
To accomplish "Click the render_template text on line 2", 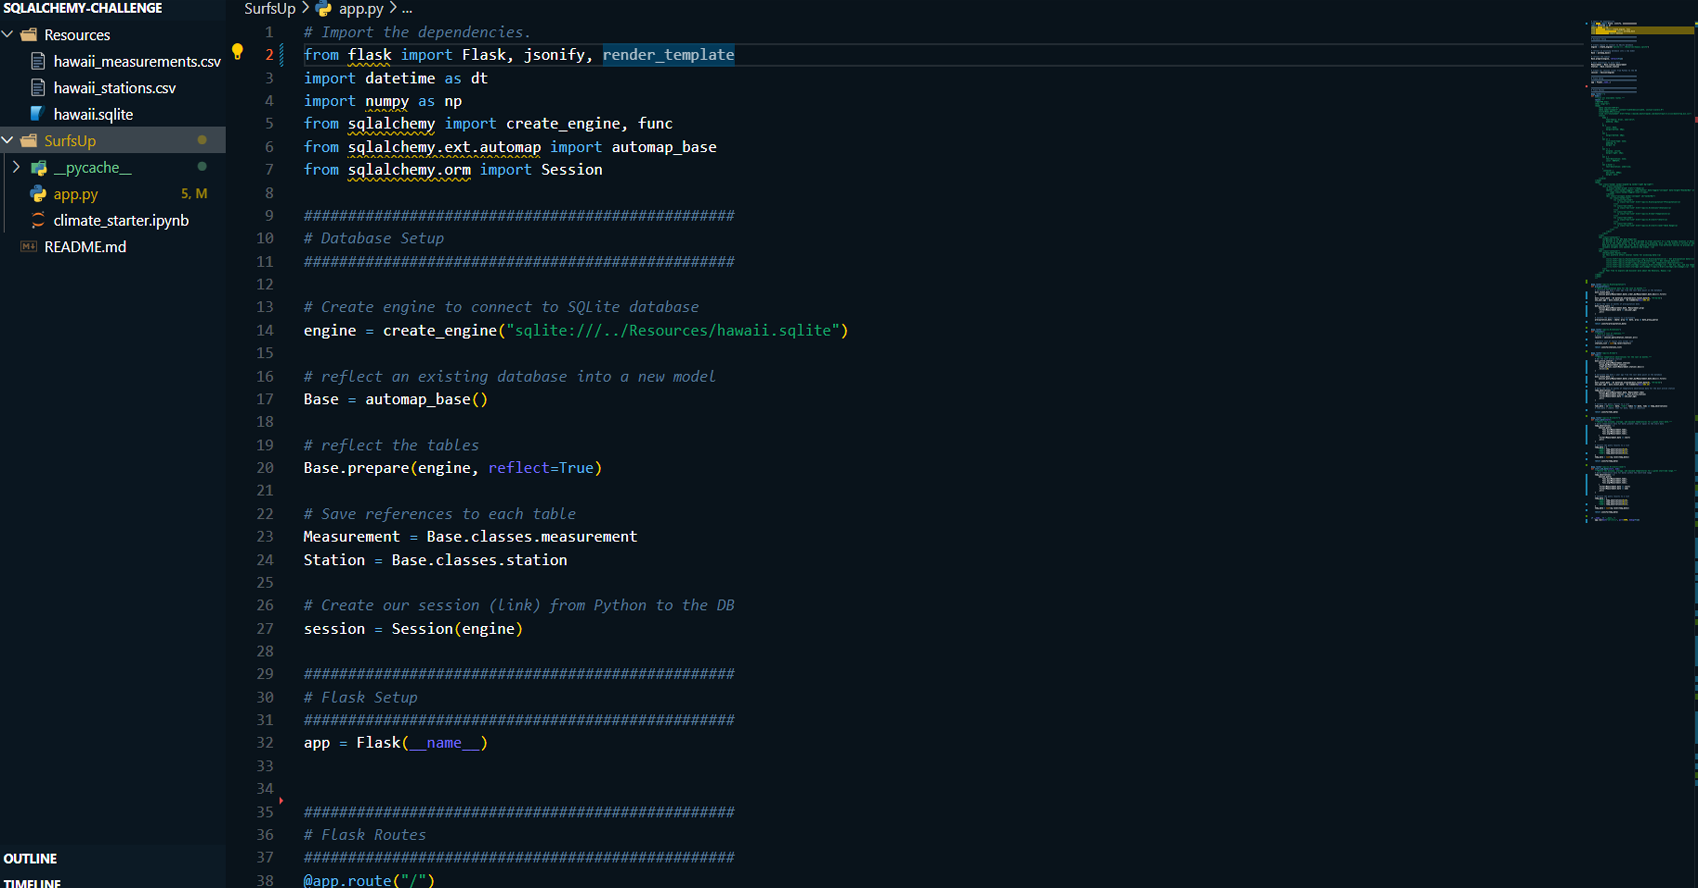I will tap(668, 55).
